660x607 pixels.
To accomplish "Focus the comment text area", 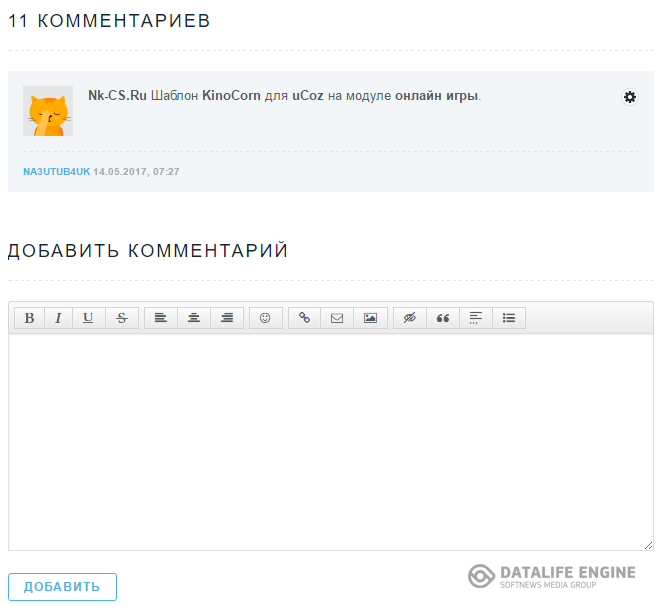I will (x=331, y=442).
